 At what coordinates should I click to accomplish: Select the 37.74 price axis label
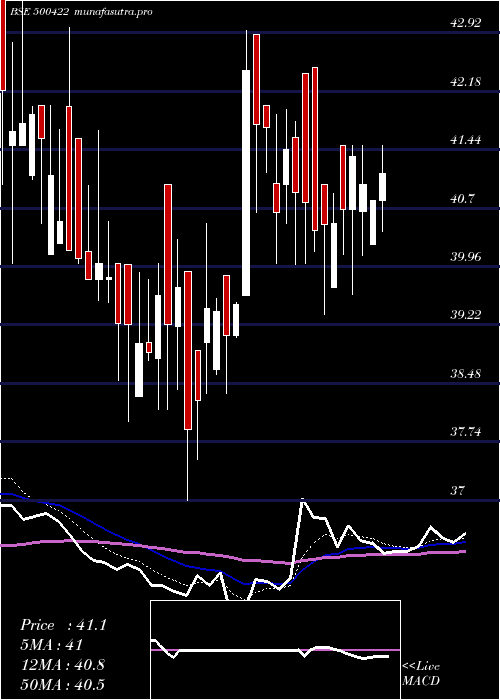(466, 432)
